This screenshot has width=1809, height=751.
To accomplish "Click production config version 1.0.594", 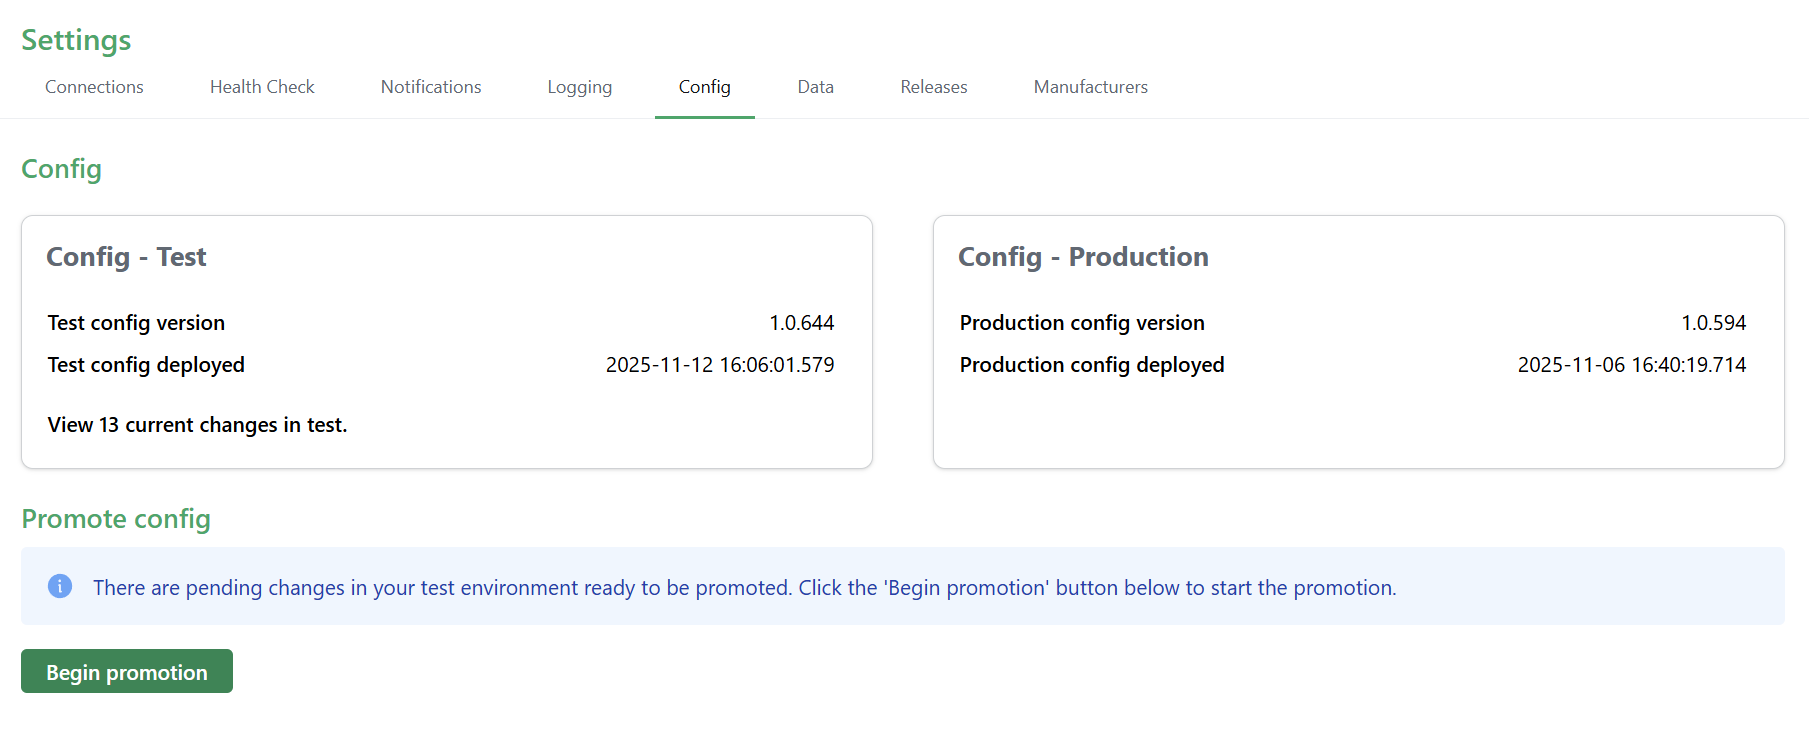I will click(x=1714, y=323).
